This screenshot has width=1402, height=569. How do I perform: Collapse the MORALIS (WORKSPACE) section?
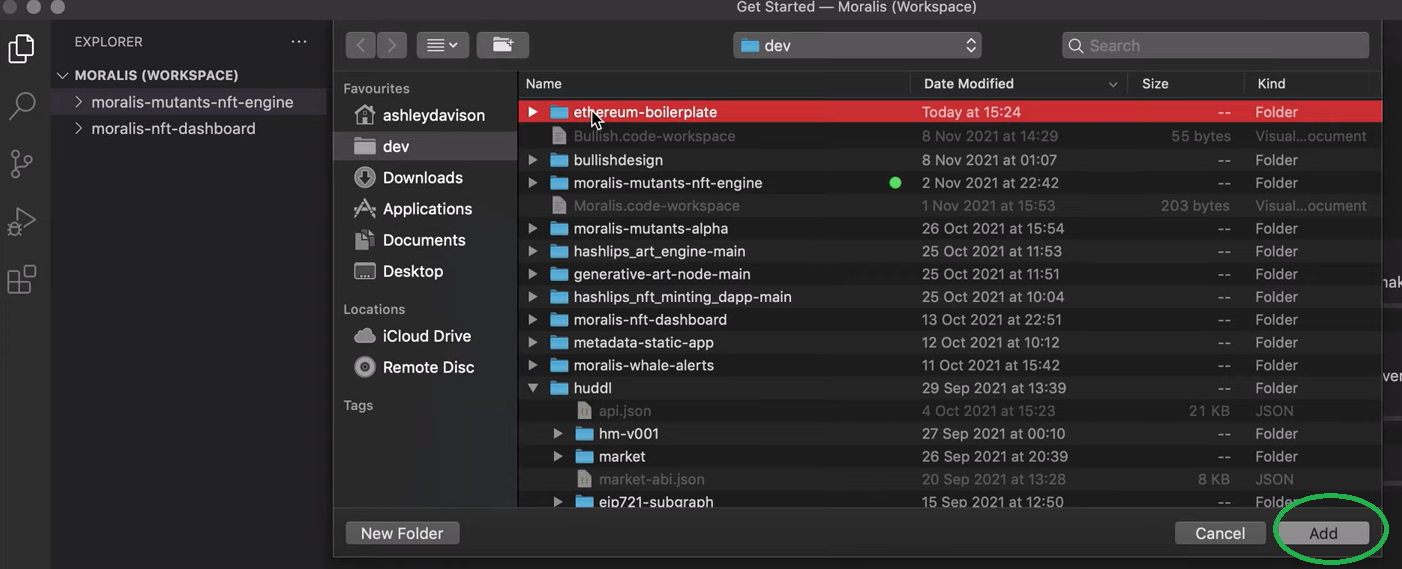63,75
